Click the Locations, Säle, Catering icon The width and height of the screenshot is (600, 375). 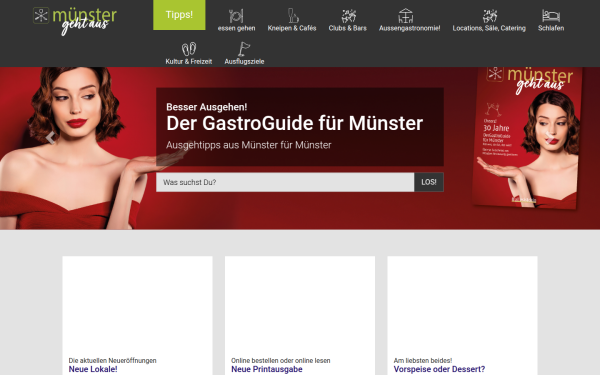click(x=490, y=16)
